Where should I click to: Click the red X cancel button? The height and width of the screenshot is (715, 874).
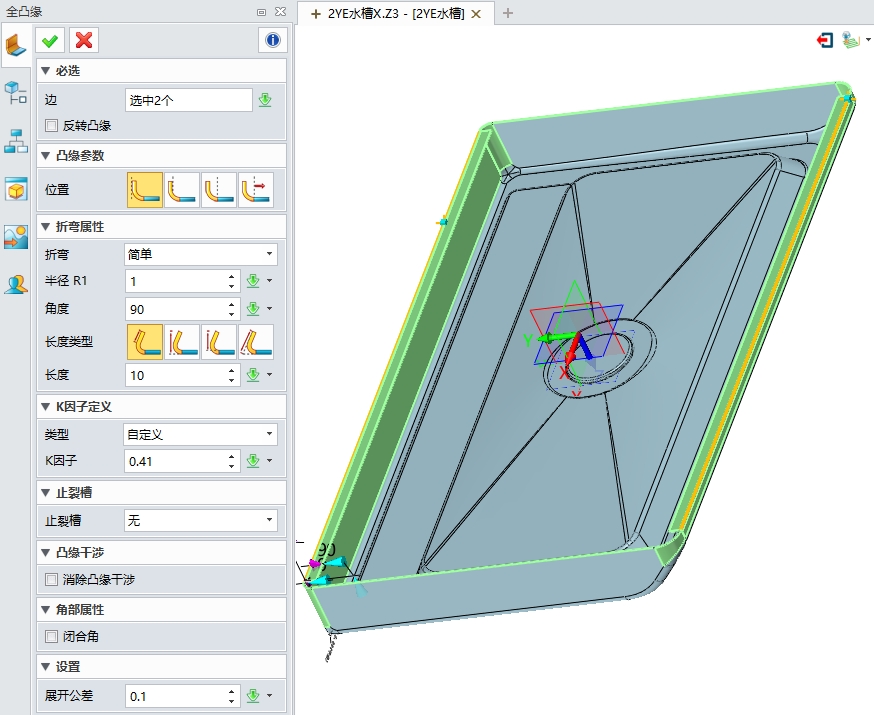click(84, 40)
